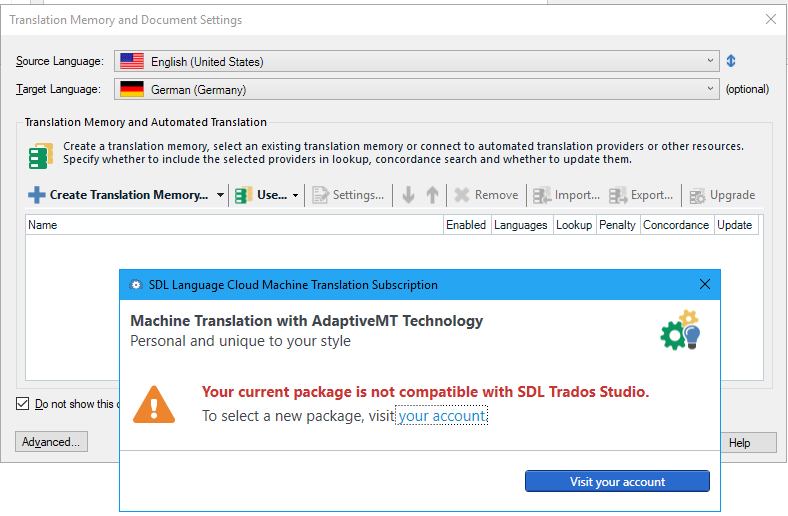This screenshot has width=788, height=516.
Task: Click the Advanced button
Action: click(51, 442)
